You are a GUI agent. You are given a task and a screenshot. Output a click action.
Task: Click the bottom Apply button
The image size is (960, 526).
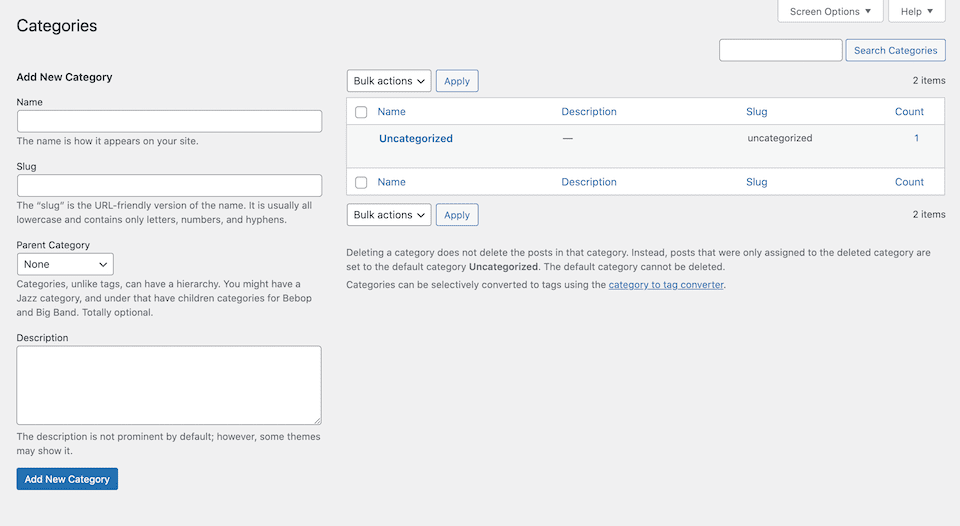[x=457, y=215]
